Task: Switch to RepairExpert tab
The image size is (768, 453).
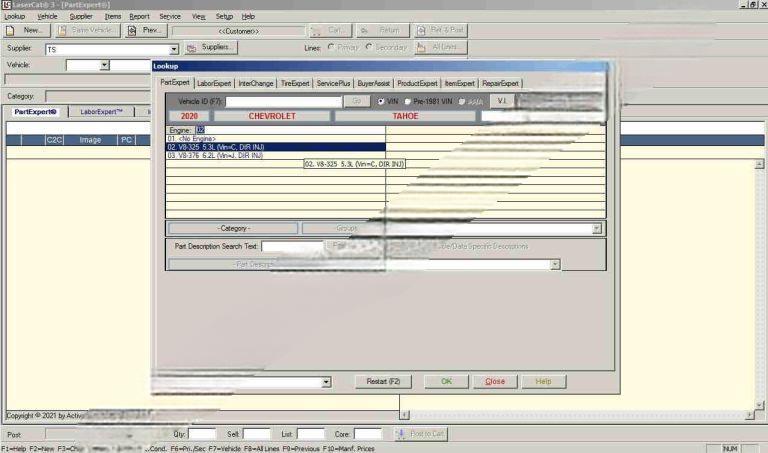Action: click(x=500, y=84)
